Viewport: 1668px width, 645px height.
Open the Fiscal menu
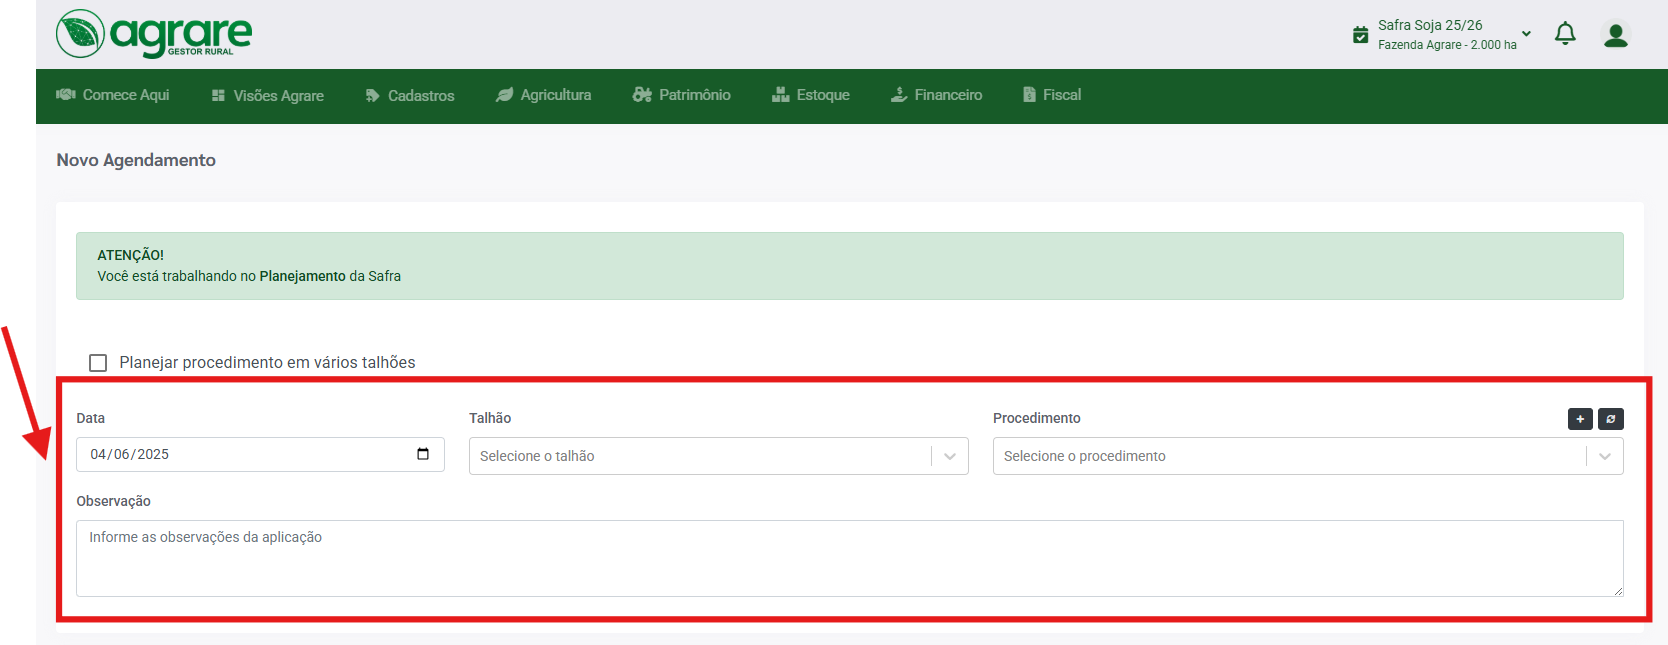pyautogui.click(x=1052, y=95)
